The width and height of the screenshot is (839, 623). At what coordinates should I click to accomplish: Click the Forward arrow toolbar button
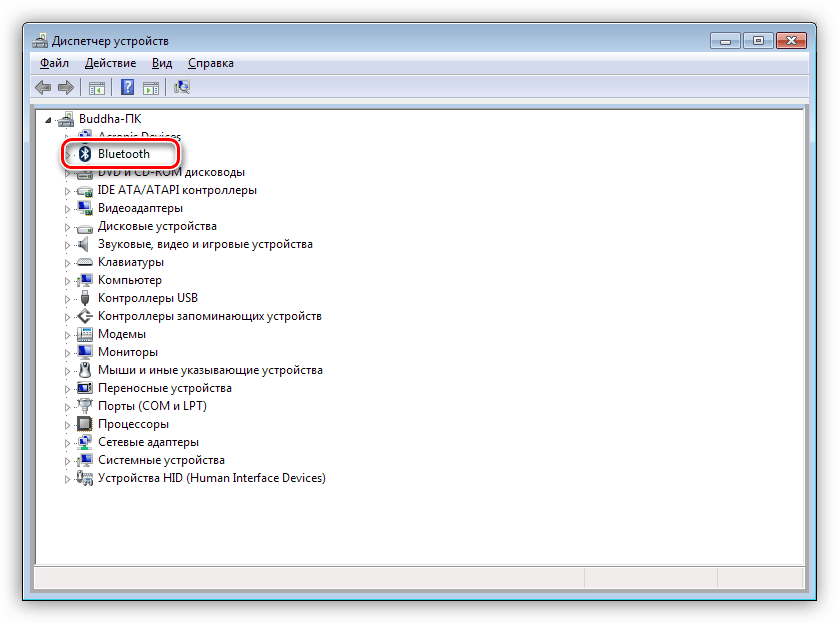tap(66, 87)
